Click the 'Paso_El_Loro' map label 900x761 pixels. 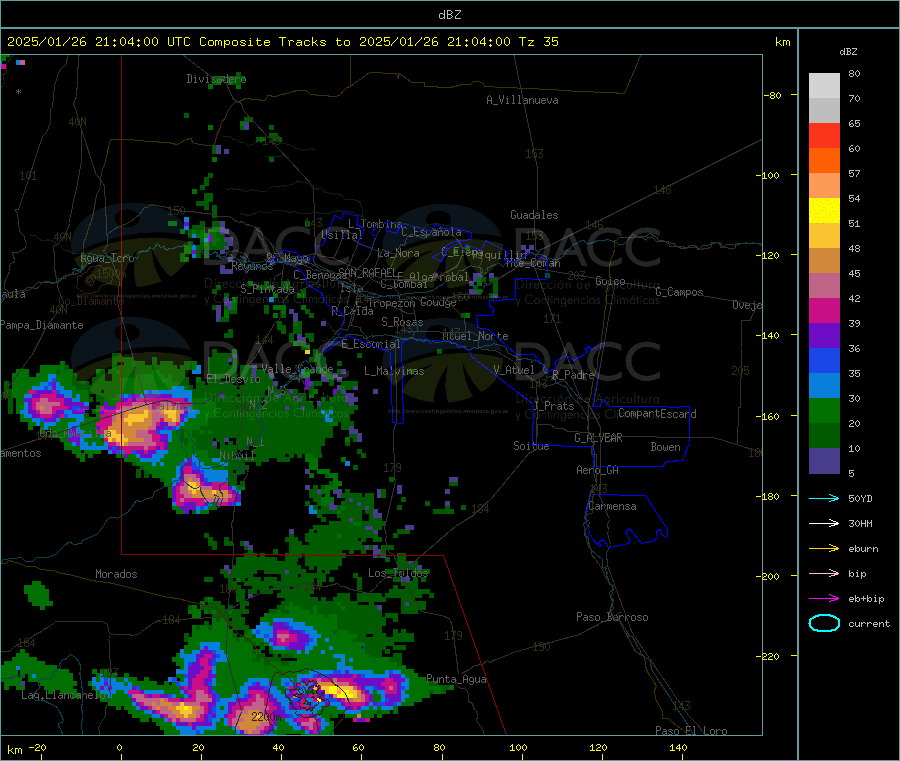pos(691,731)
